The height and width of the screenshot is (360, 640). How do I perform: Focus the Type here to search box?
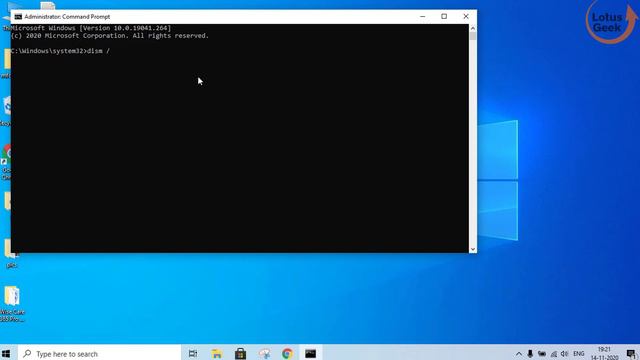pyautogui.click(x=99, y=353)
